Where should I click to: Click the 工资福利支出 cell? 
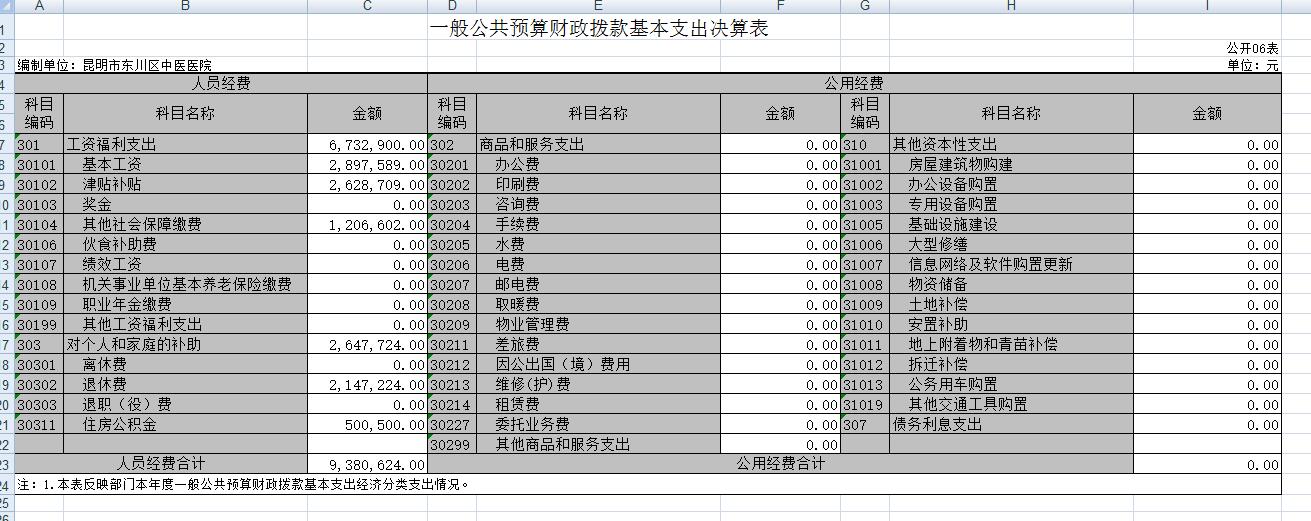click(x=185, y=144)
